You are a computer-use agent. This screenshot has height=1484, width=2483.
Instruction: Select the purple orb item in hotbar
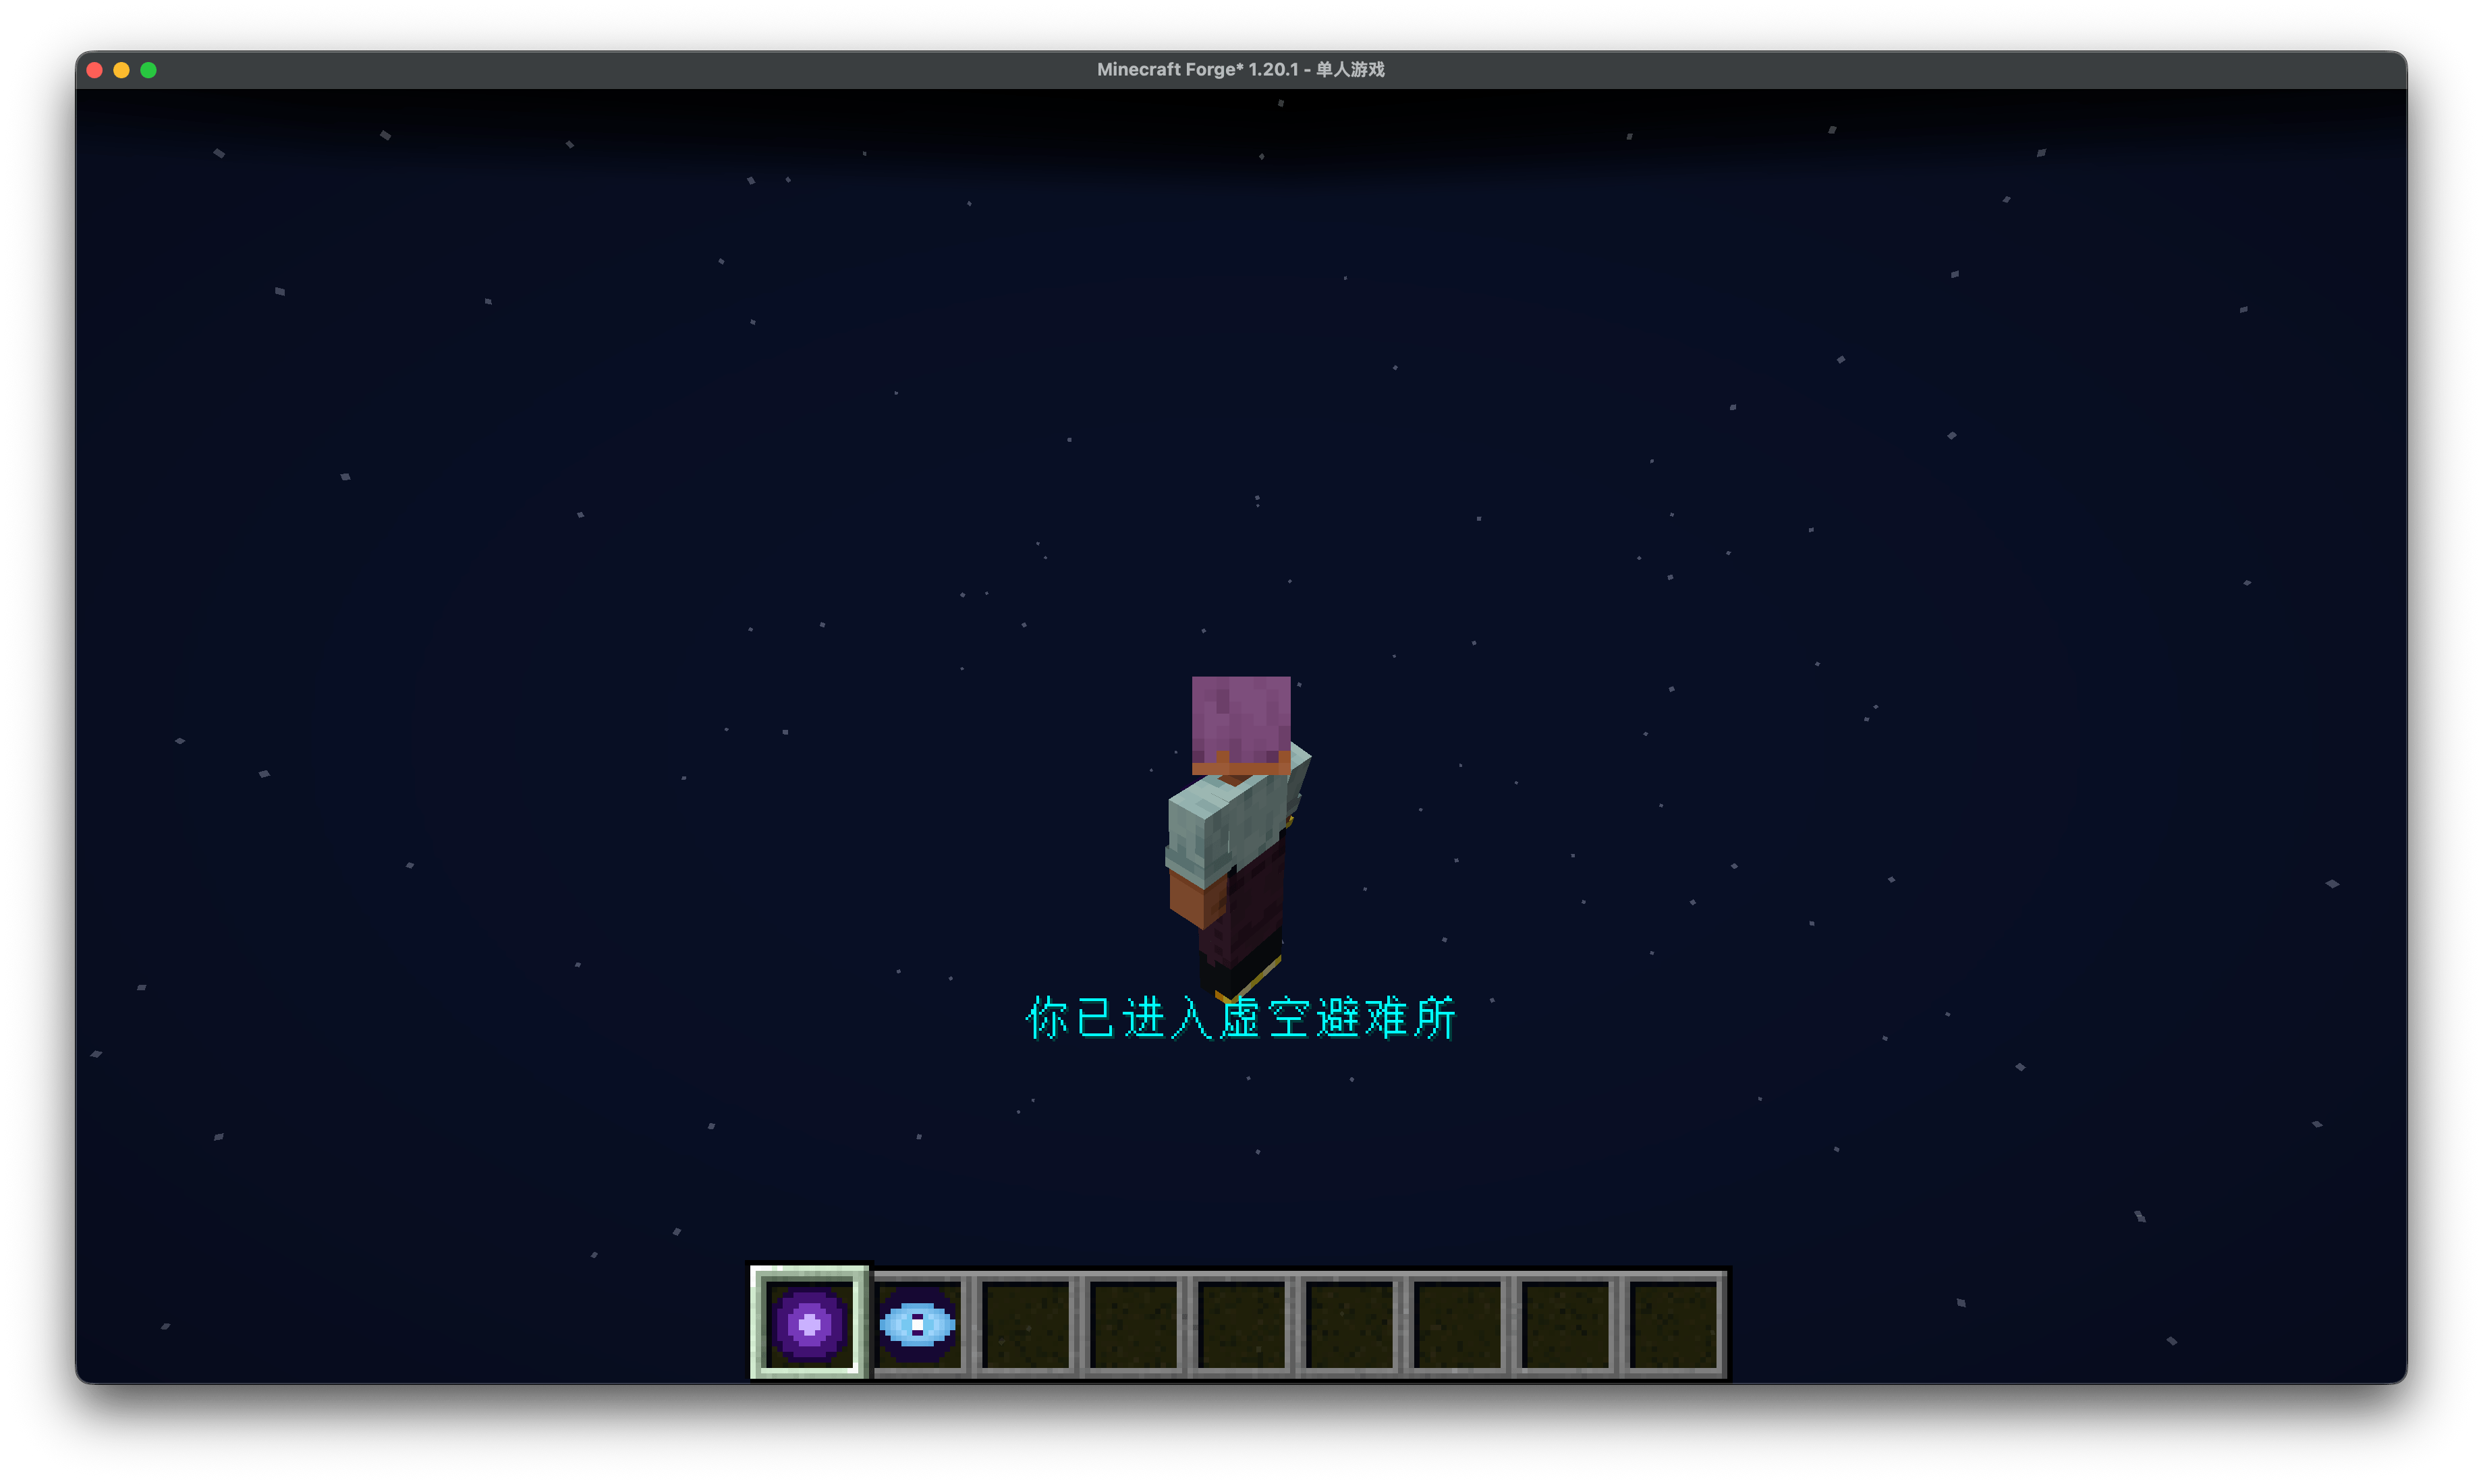809,1324
